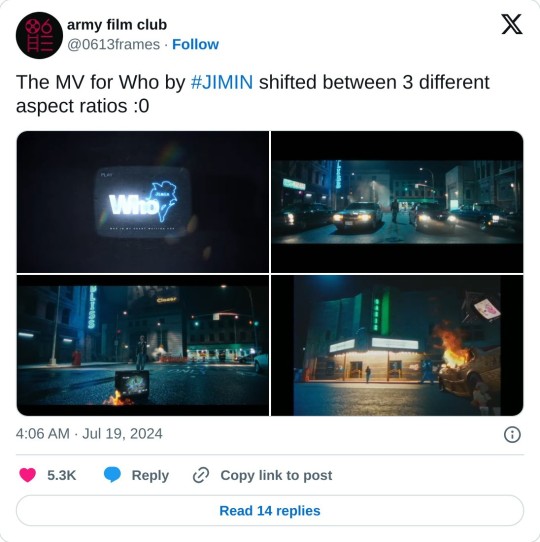Open the army film club avatar
The height and width of the screenshot is (542, 540).
point(39,35)
